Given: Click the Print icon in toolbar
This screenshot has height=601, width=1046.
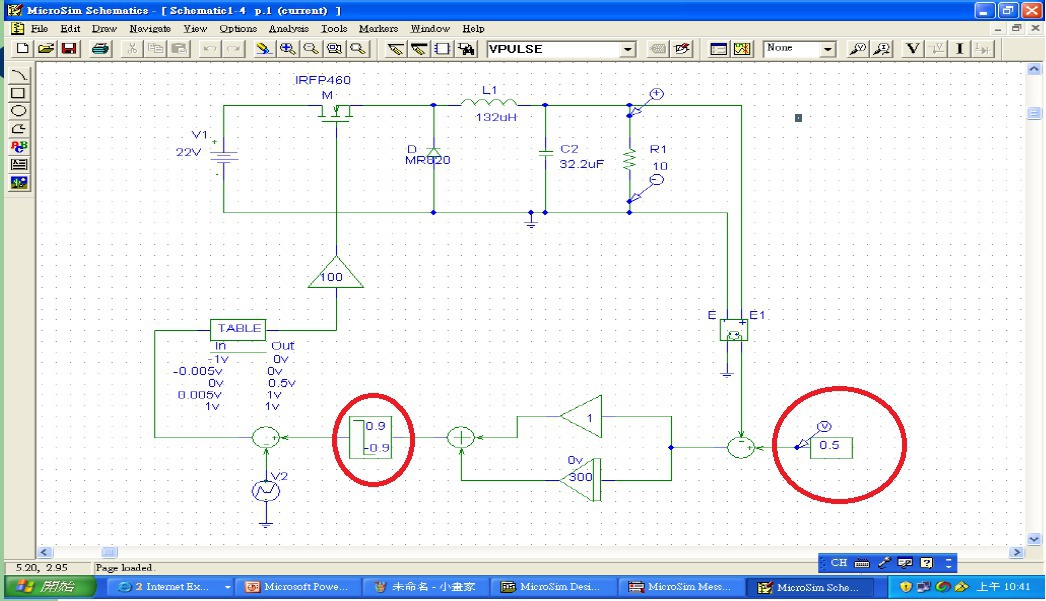Looking at the screenshot, I should point(100,49).
